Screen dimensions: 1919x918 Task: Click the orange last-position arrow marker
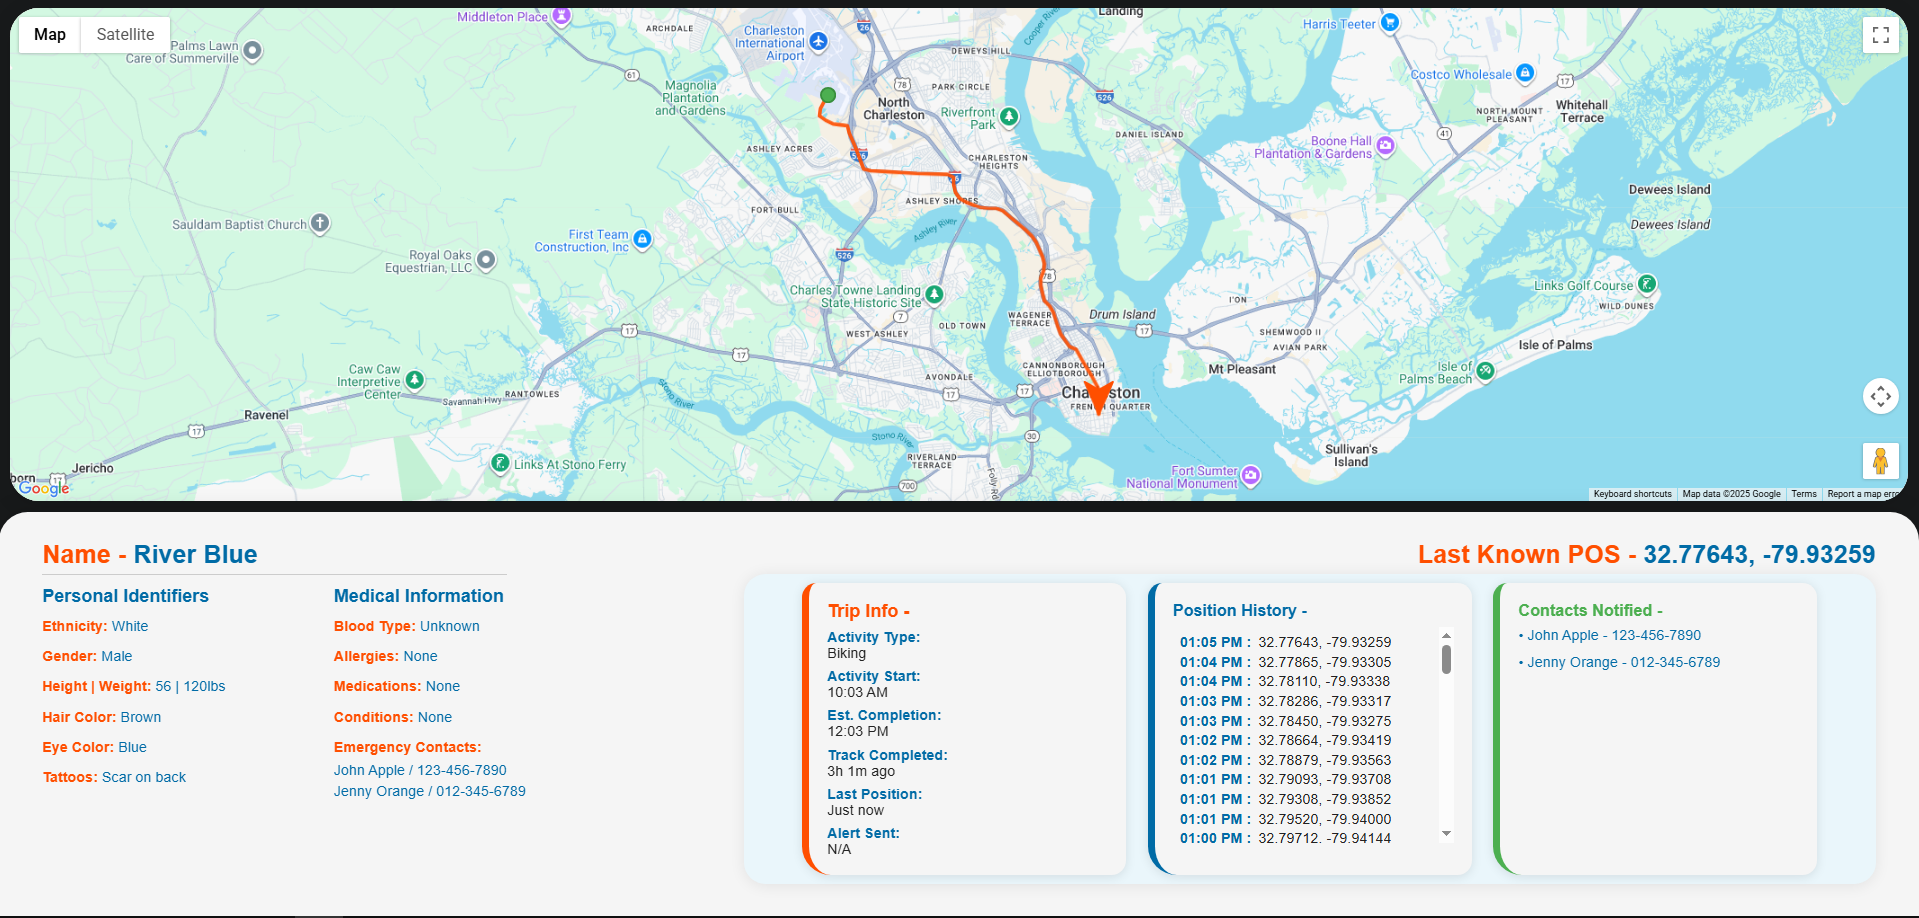coord(1098,397)
